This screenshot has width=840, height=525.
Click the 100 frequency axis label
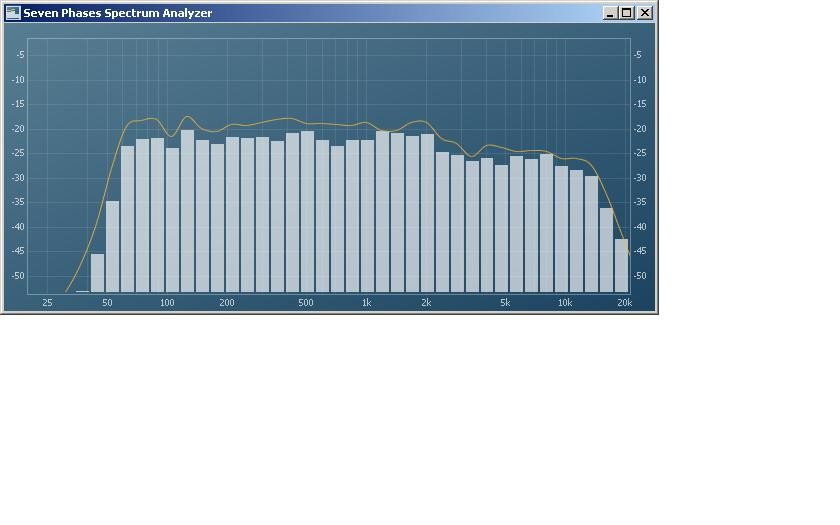tap(167, 303)
